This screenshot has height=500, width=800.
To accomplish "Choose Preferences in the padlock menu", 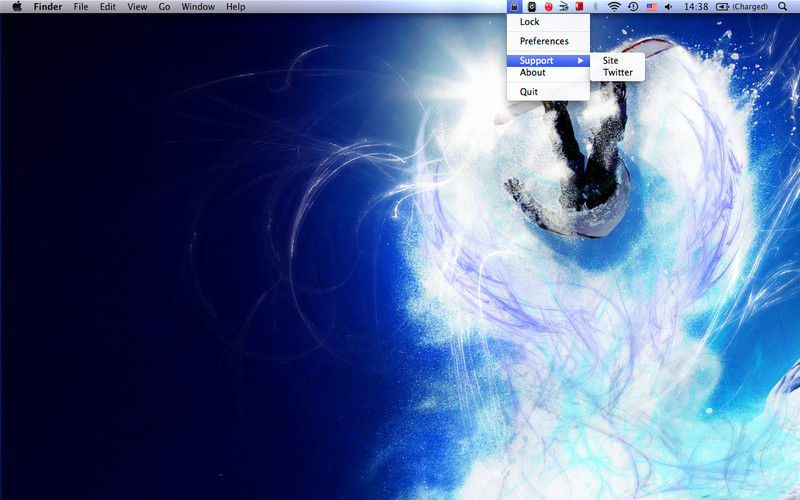I will (544, 41).
